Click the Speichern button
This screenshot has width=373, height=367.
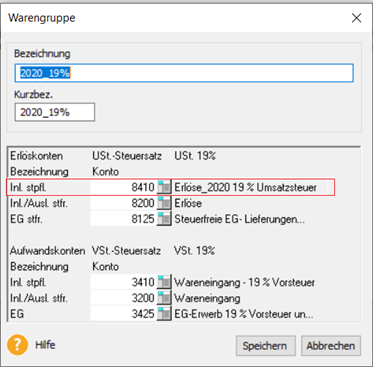pyautogui.click(x=266, y=346)
